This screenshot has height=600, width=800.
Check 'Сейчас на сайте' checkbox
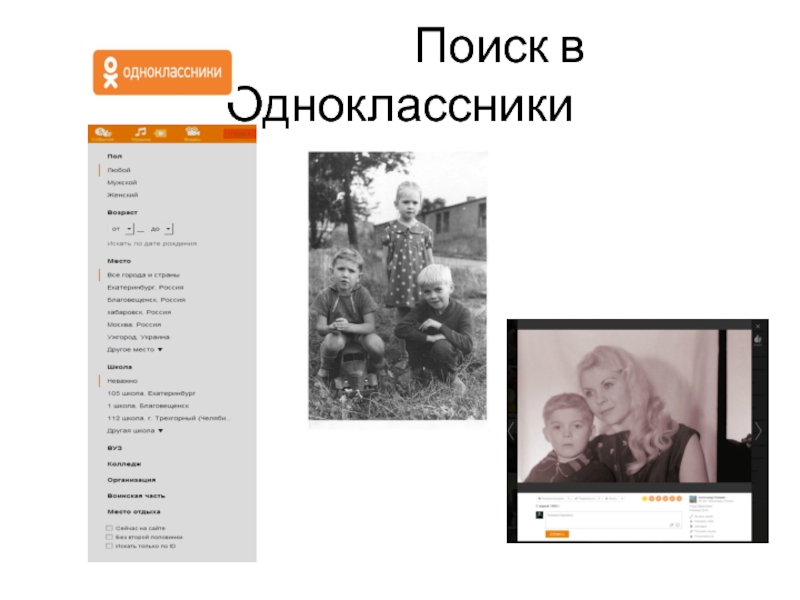pyautogui.click(x=109, y=528)
